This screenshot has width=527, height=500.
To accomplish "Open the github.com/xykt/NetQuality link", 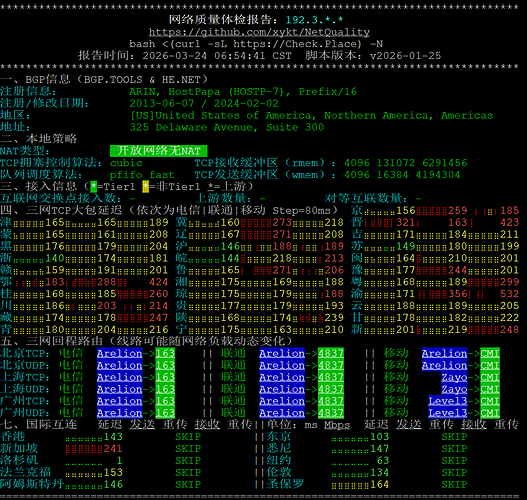I will [259, 32].
